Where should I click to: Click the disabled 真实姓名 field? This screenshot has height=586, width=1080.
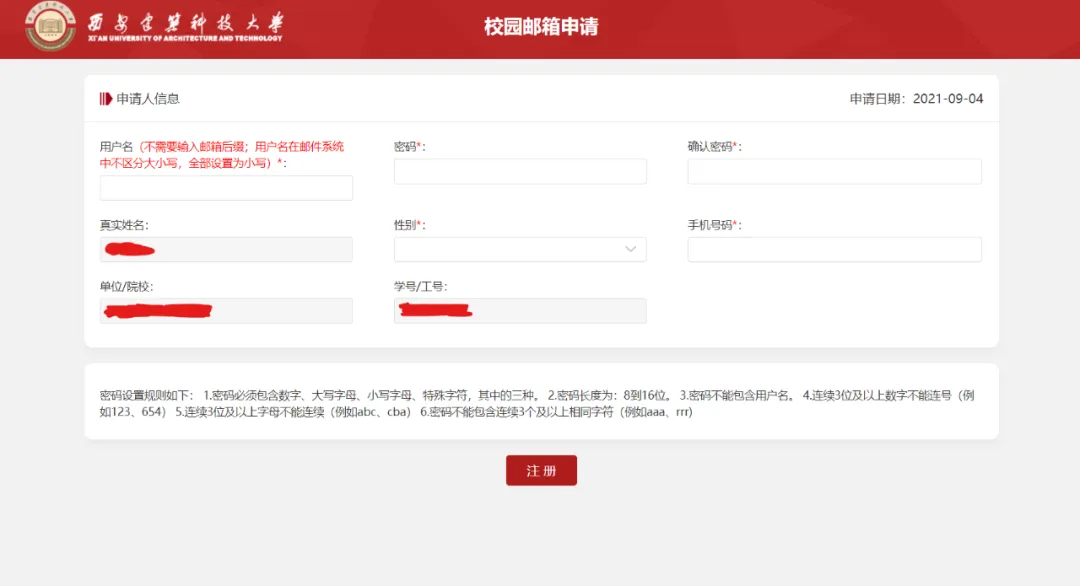point(226,249)
